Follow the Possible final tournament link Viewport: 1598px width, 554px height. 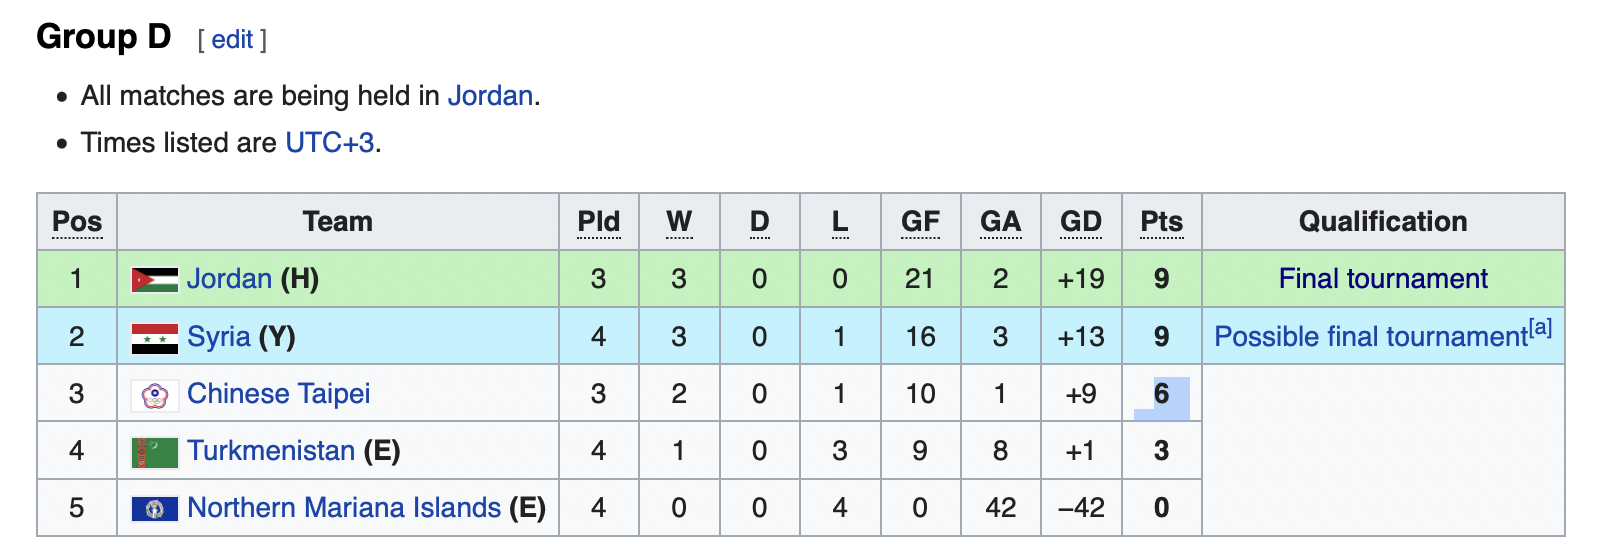click(x=1371, y=337)
